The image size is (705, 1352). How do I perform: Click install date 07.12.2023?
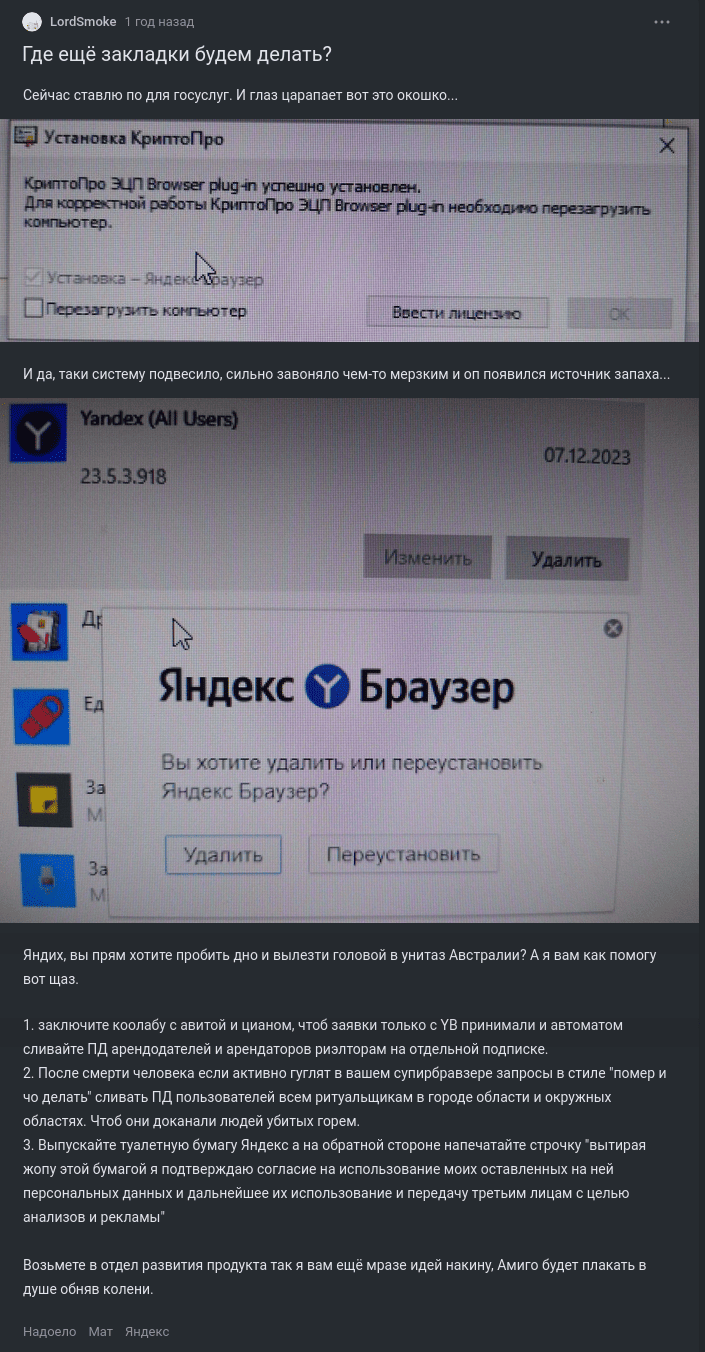pos(587,456)
